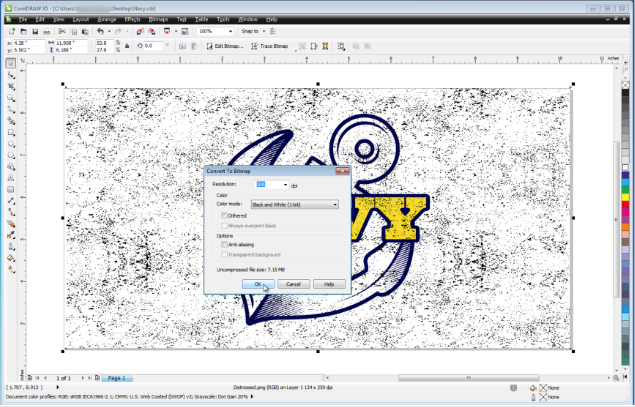This screenshot has width=635, height=407.
Task: Open the Bitmaps menu
Action: coord(158,19)
